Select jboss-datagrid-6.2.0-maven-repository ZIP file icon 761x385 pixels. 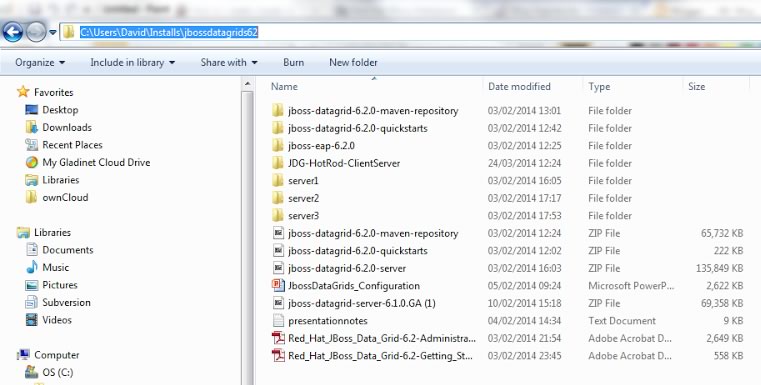click(x=278, y=233)
